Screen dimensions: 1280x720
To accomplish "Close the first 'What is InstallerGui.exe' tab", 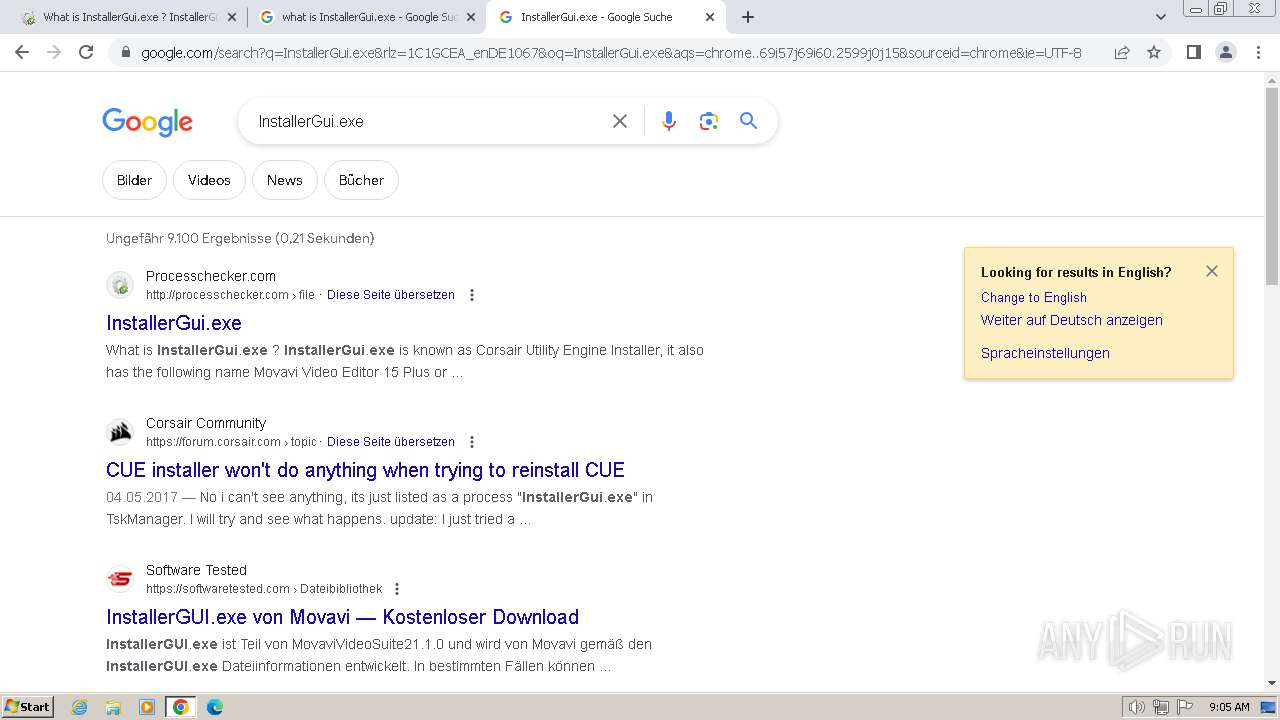I will click(x=232, y=17).
